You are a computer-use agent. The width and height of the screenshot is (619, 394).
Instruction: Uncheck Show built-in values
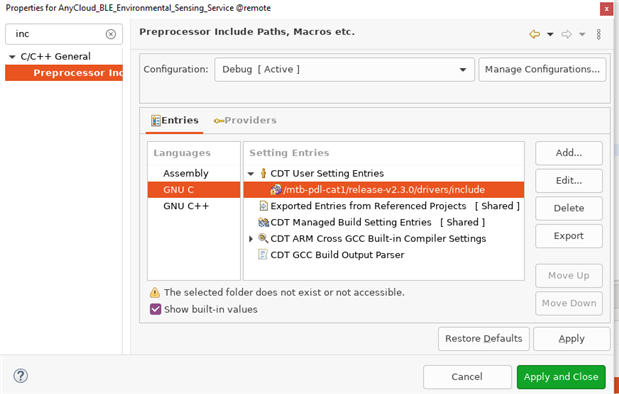point(156,309)
